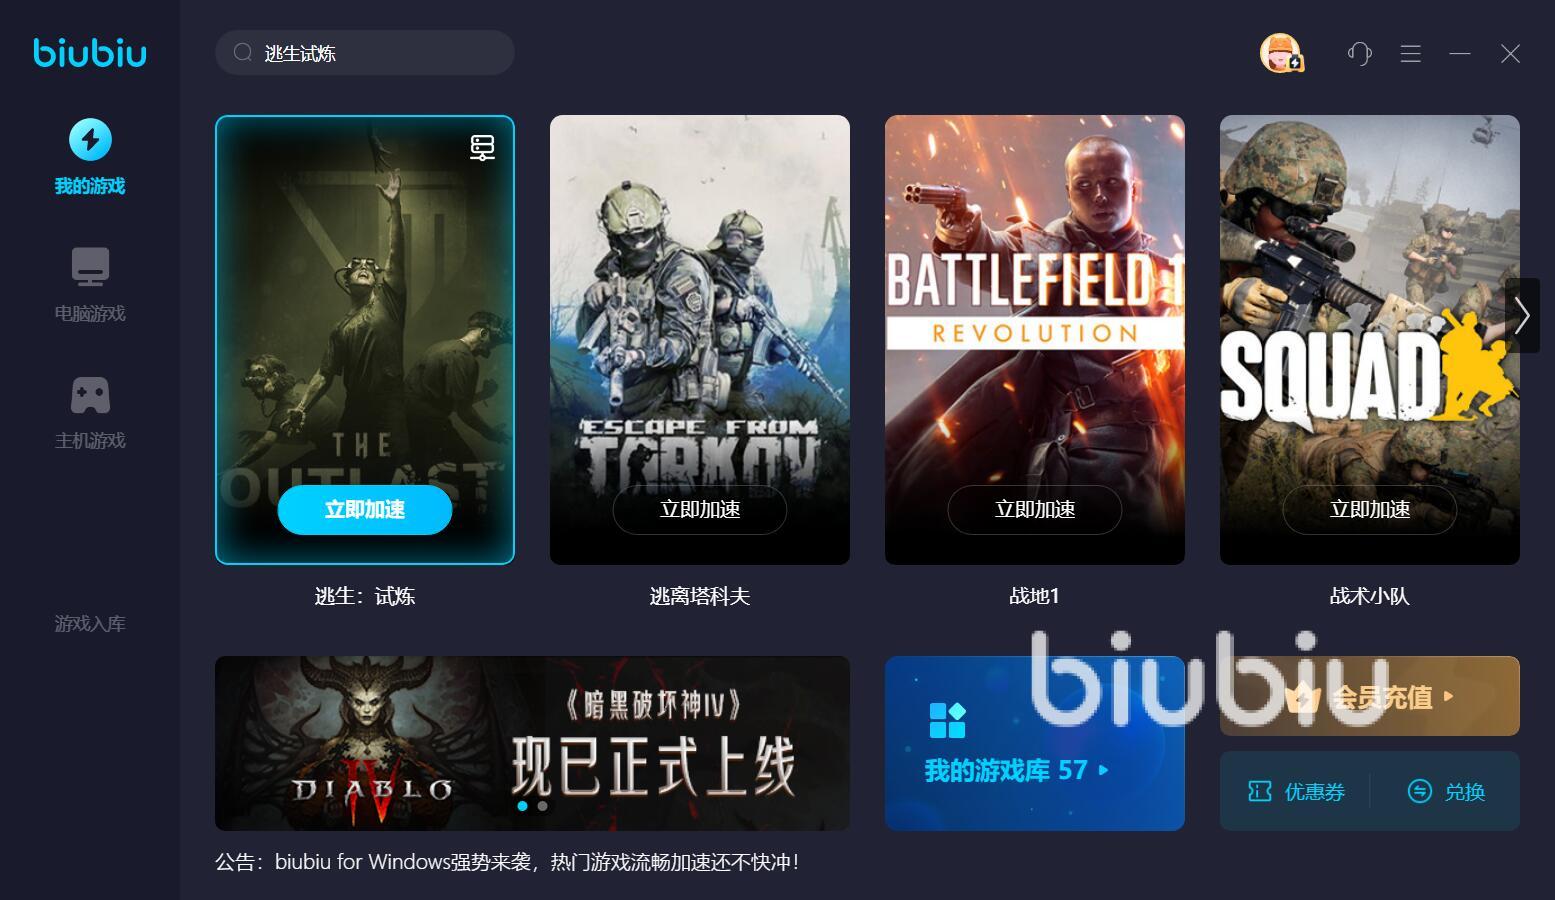Viewport: 1555px width, 900px height.
Task: Open customer service headset icon
Action: click(1359, 53)
